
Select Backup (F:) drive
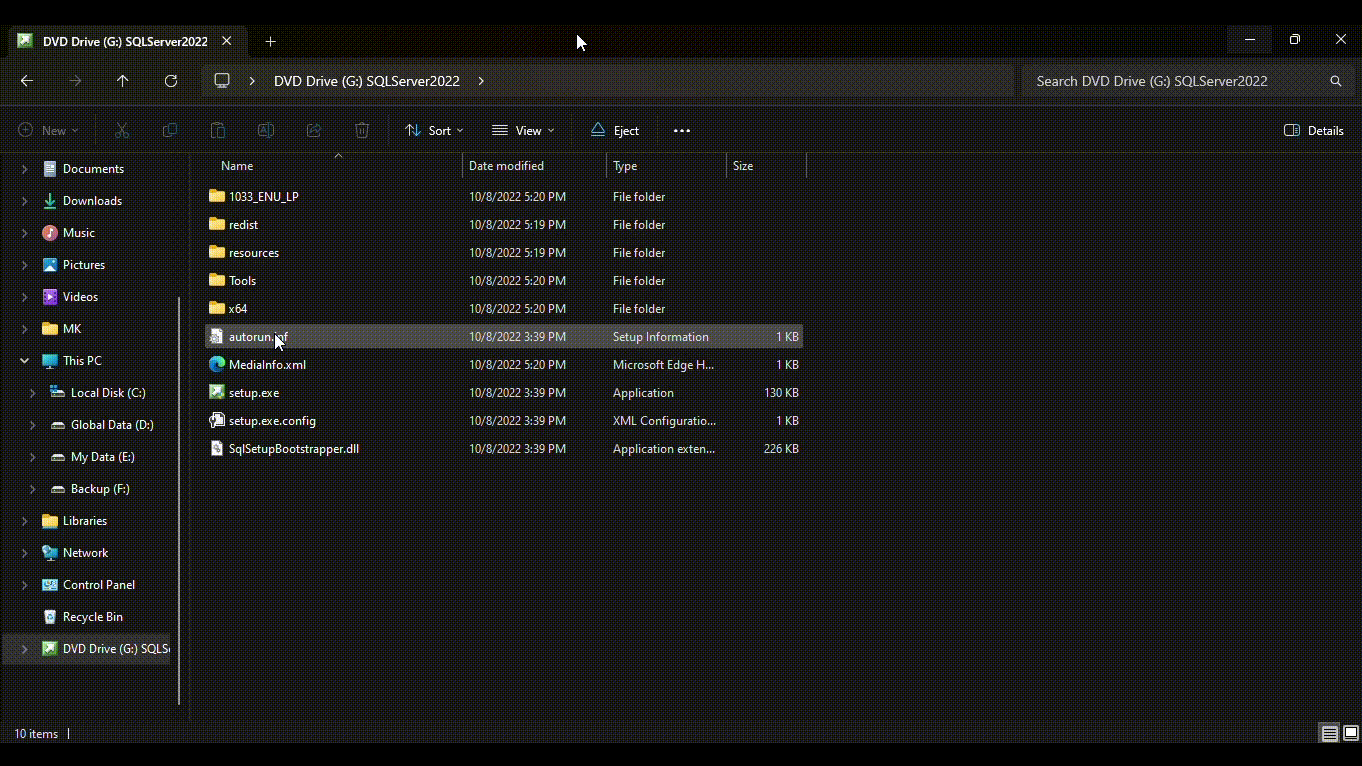[90, 489]
